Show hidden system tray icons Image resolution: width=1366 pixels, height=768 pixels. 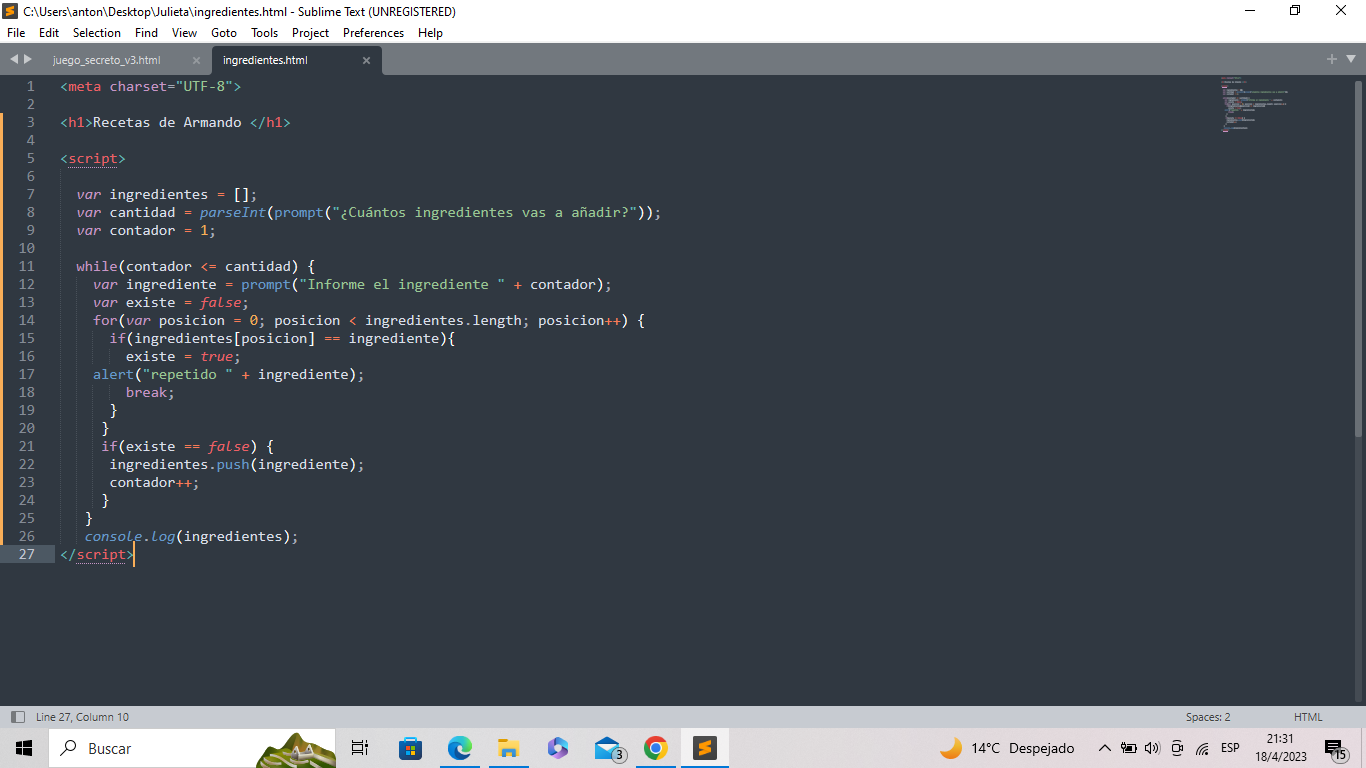[x=1104, y=748]
